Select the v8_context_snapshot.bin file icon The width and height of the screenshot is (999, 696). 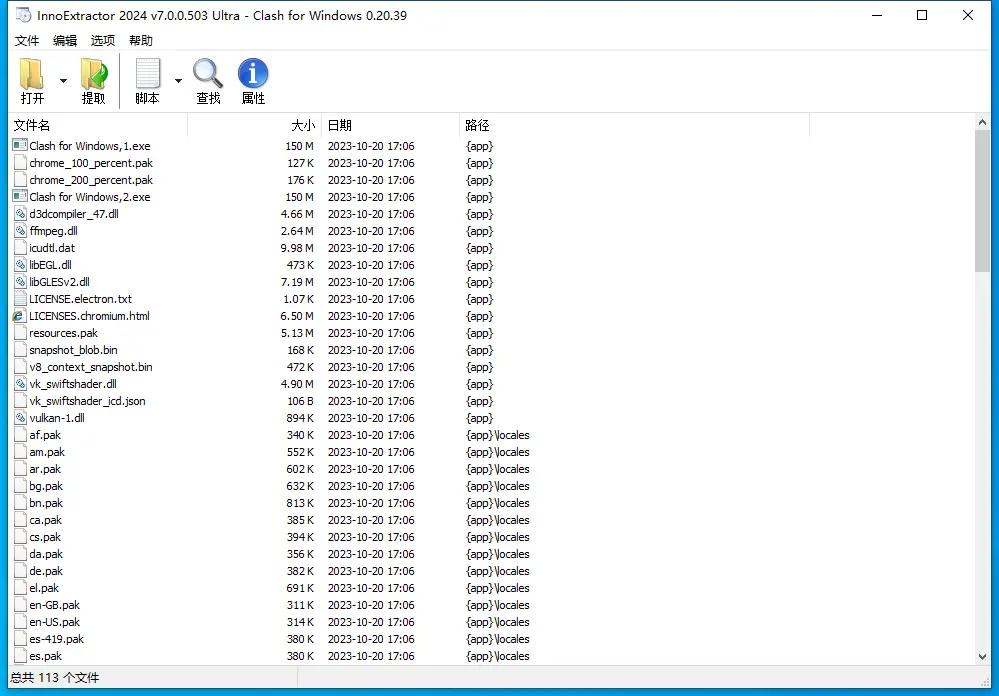pyautogui.click(x=20, y=366)
